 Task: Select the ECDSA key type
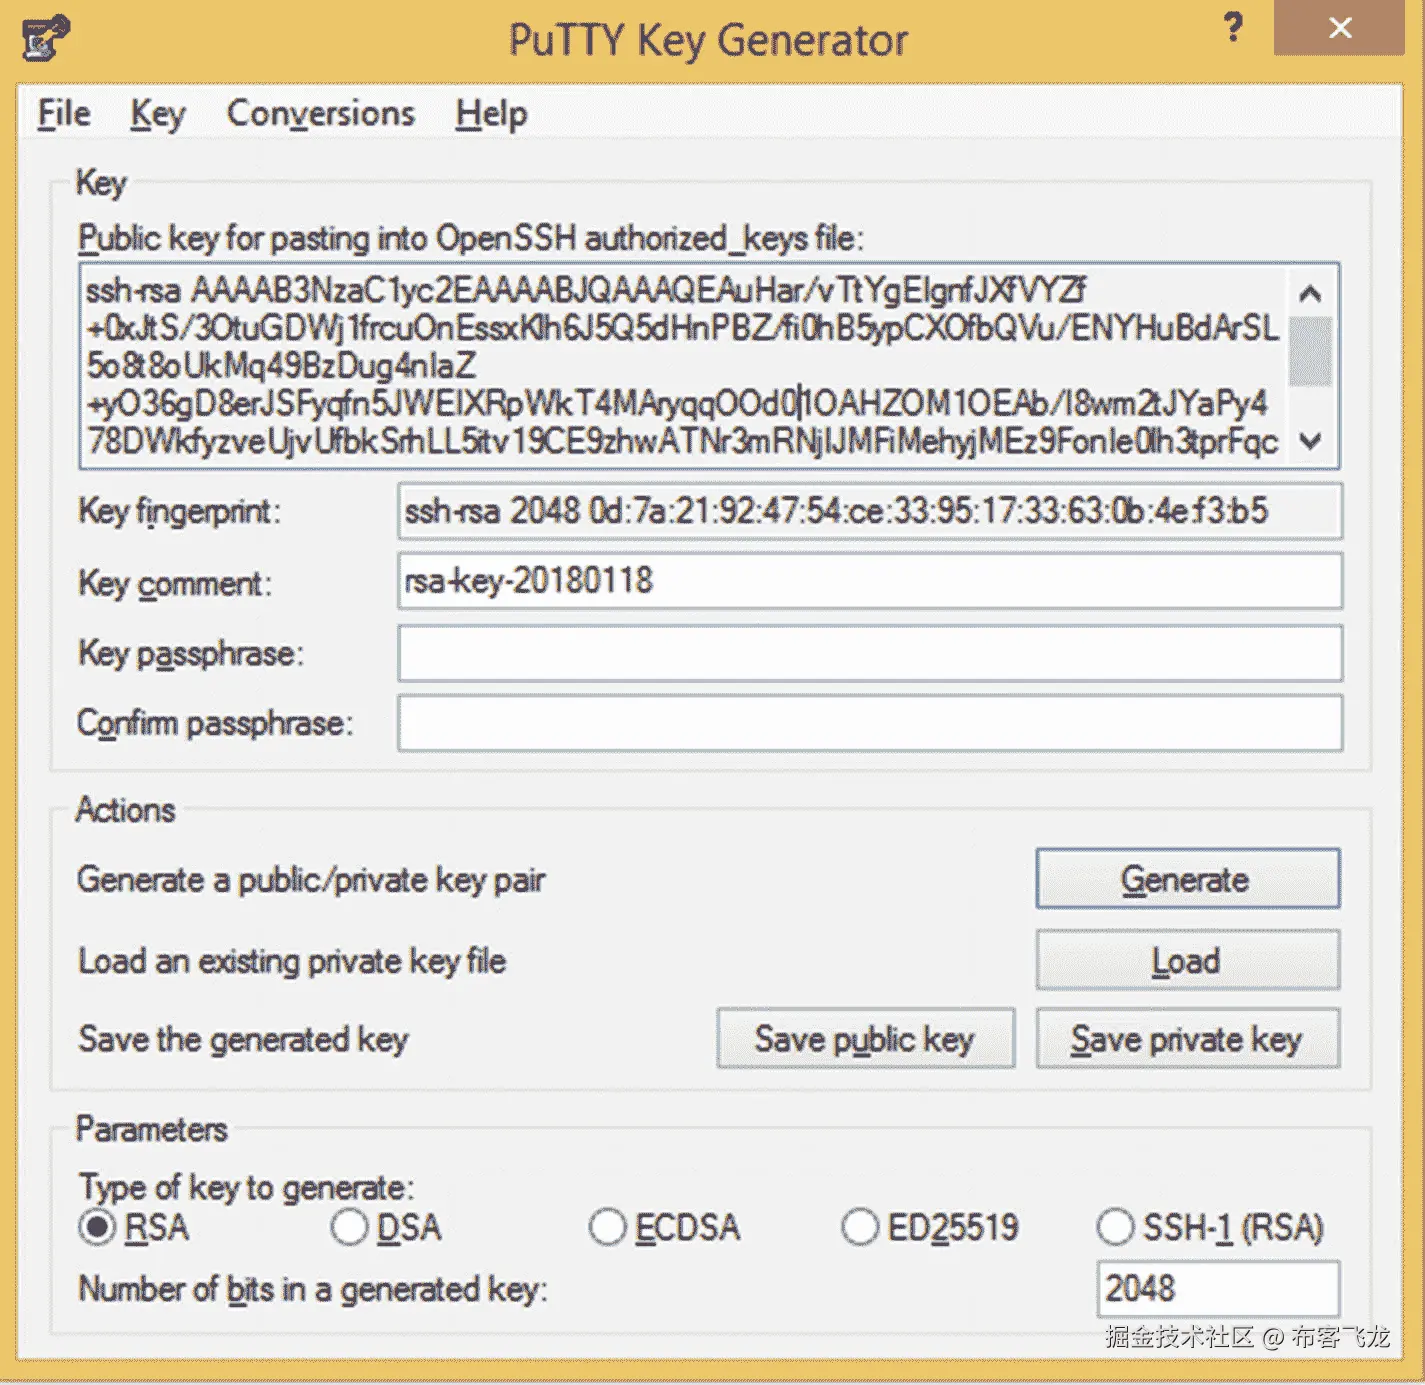click(608, 1227)
